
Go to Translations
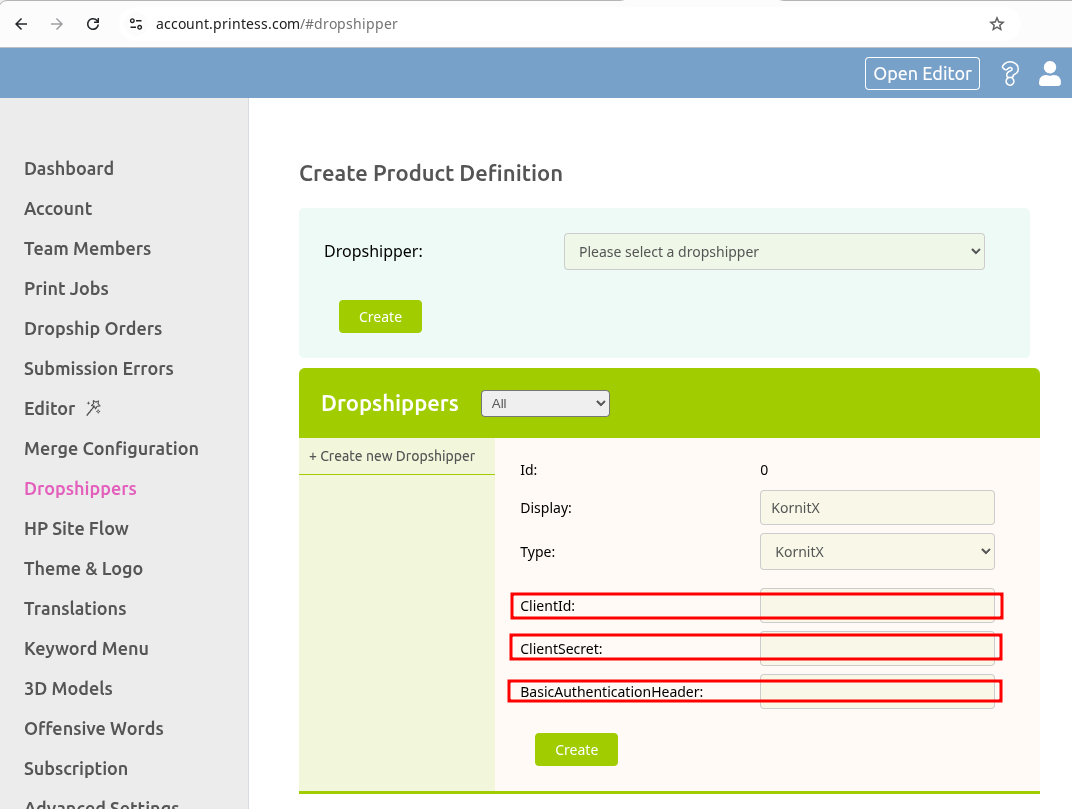pyautogui.click(x=75, y=609)
